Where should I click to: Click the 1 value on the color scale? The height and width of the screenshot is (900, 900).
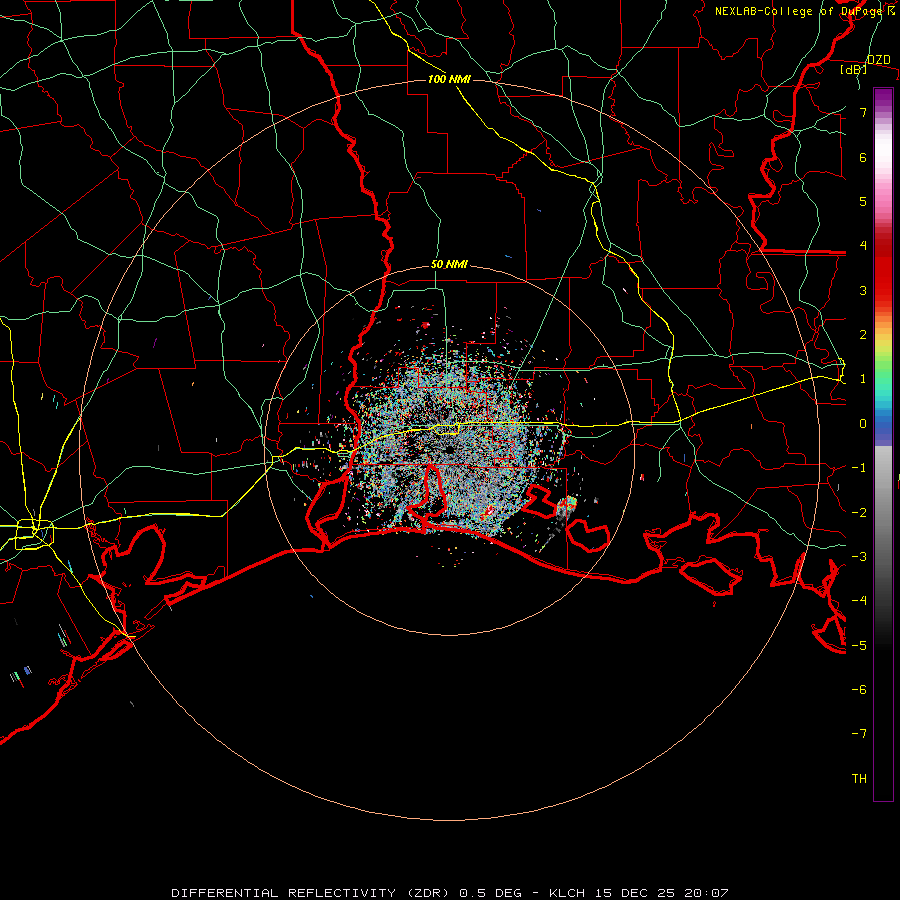tap(863, 379)
